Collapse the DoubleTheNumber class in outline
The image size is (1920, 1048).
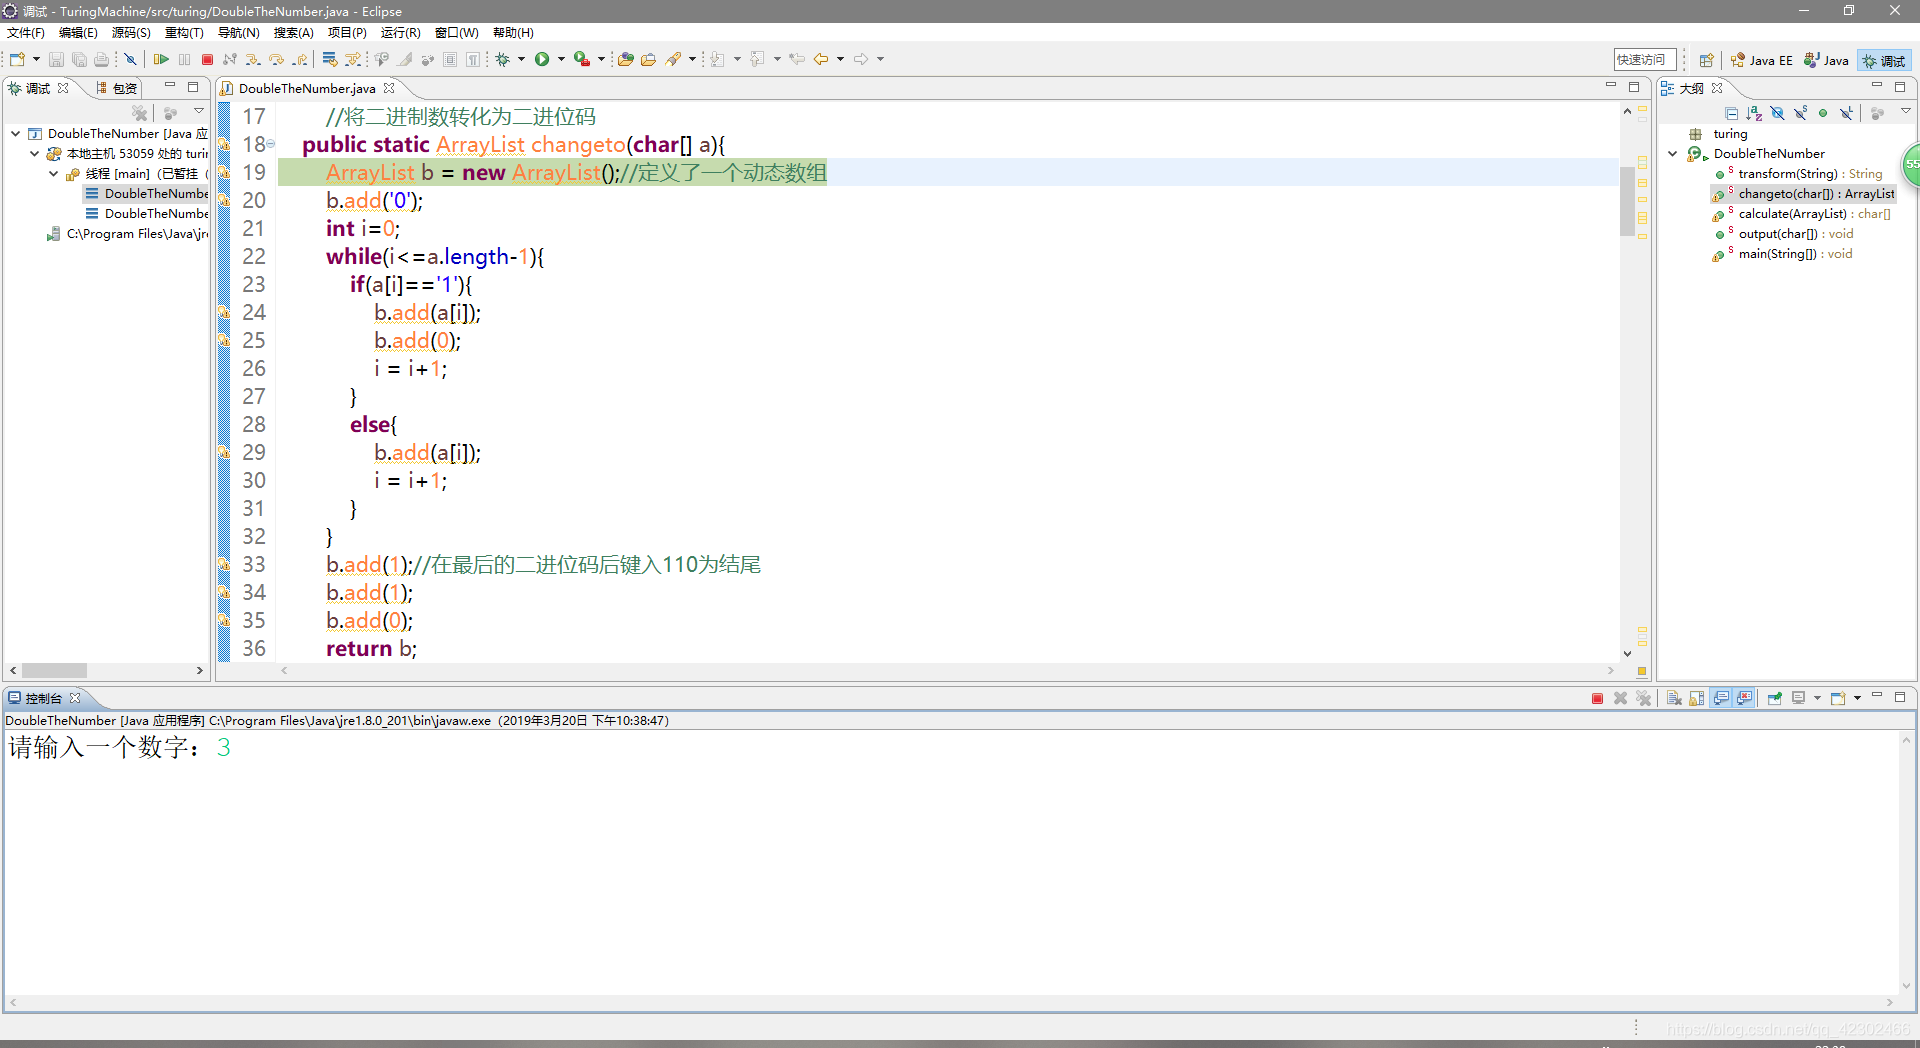pos(1673,154)
